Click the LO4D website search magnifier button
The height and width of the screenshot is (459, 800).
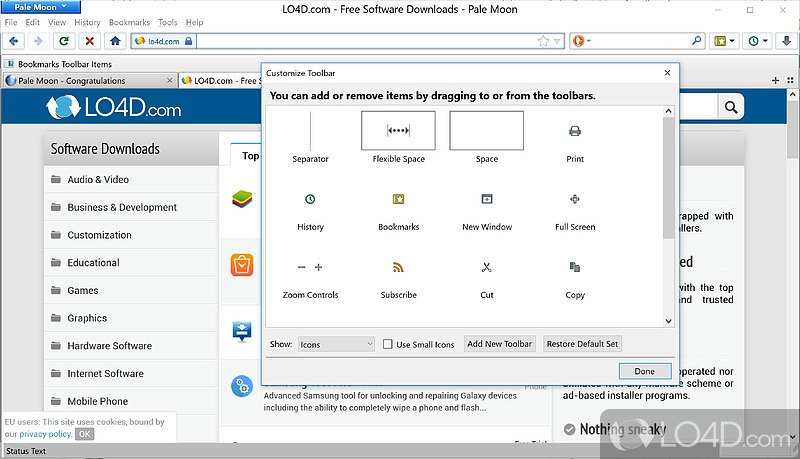731,108
